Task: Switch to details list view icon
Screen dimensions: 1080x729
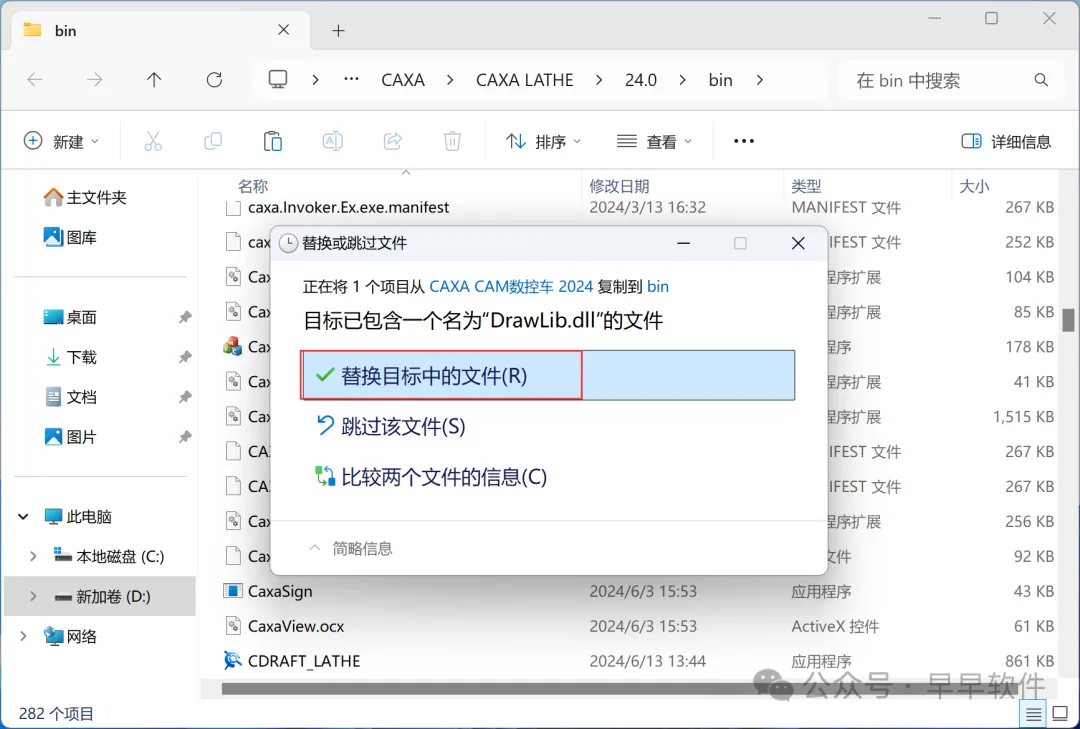Action: pos(1033,714)
